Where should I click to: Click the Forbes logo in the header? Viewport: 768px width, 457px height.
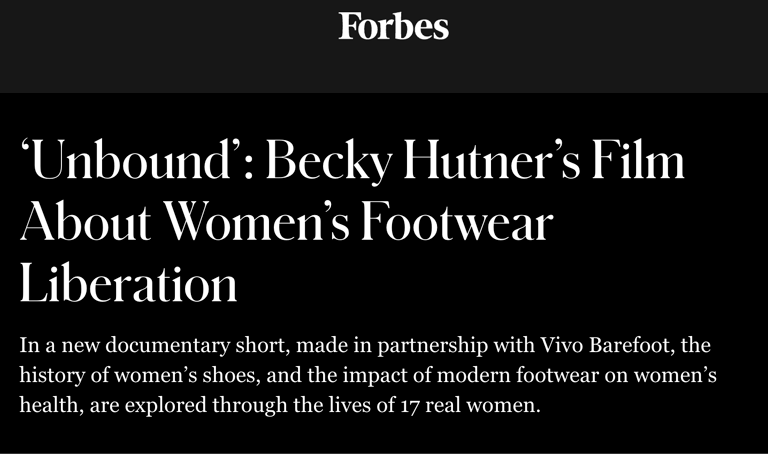(x=393, y=26)
